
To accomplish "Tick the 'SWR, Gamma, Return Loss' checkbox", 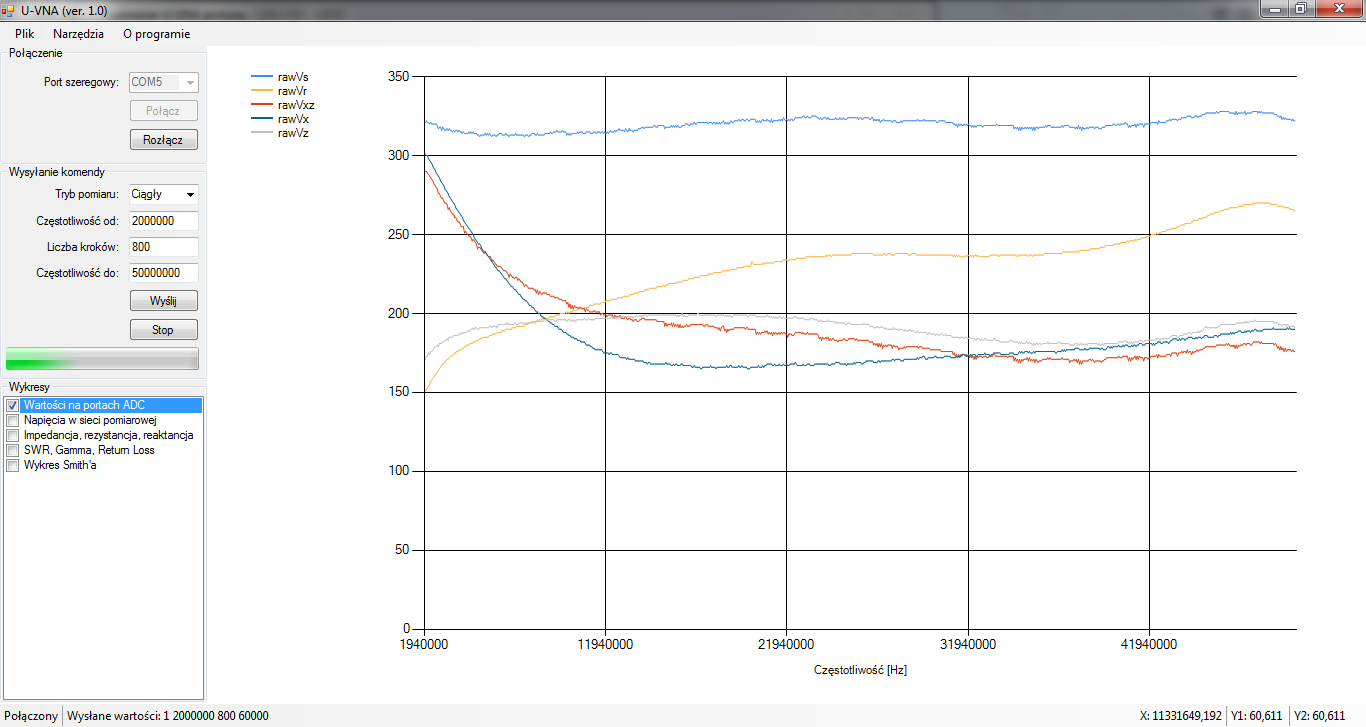I will click(13, 450).
